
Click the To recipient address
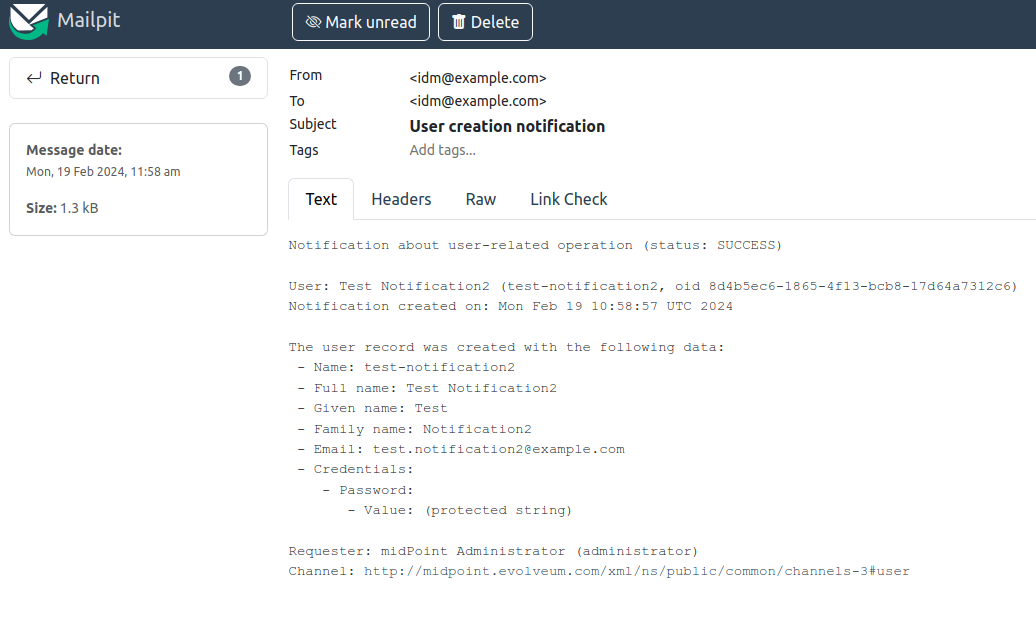478,101
